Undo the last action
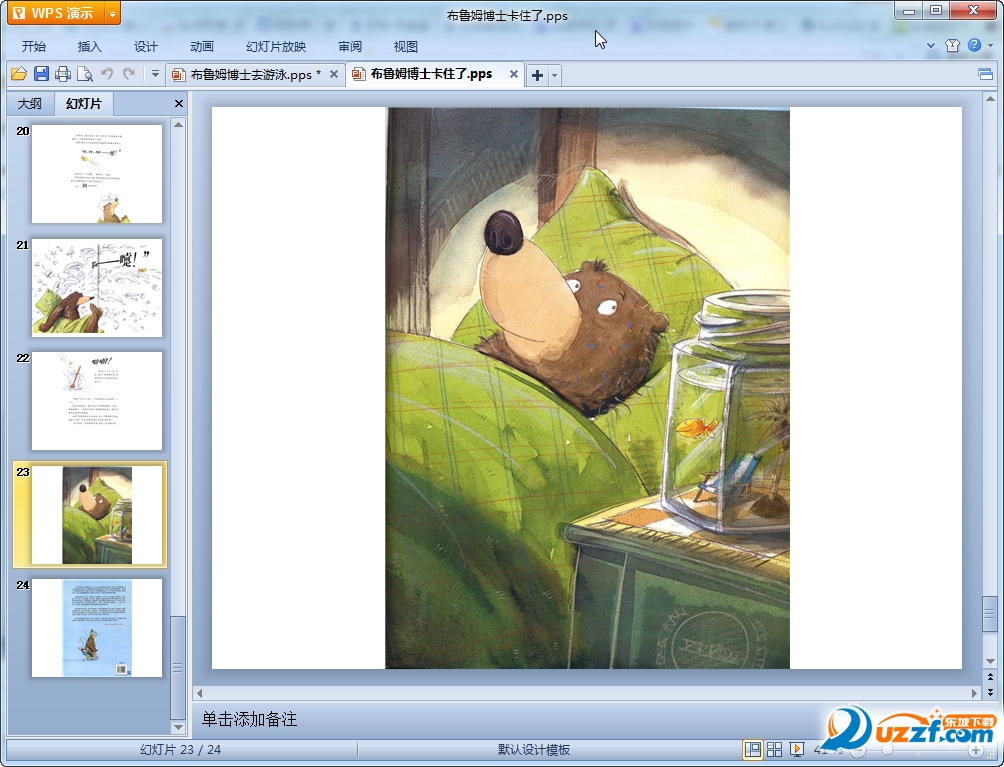1004x767 pixels. [x=107, y=74]
